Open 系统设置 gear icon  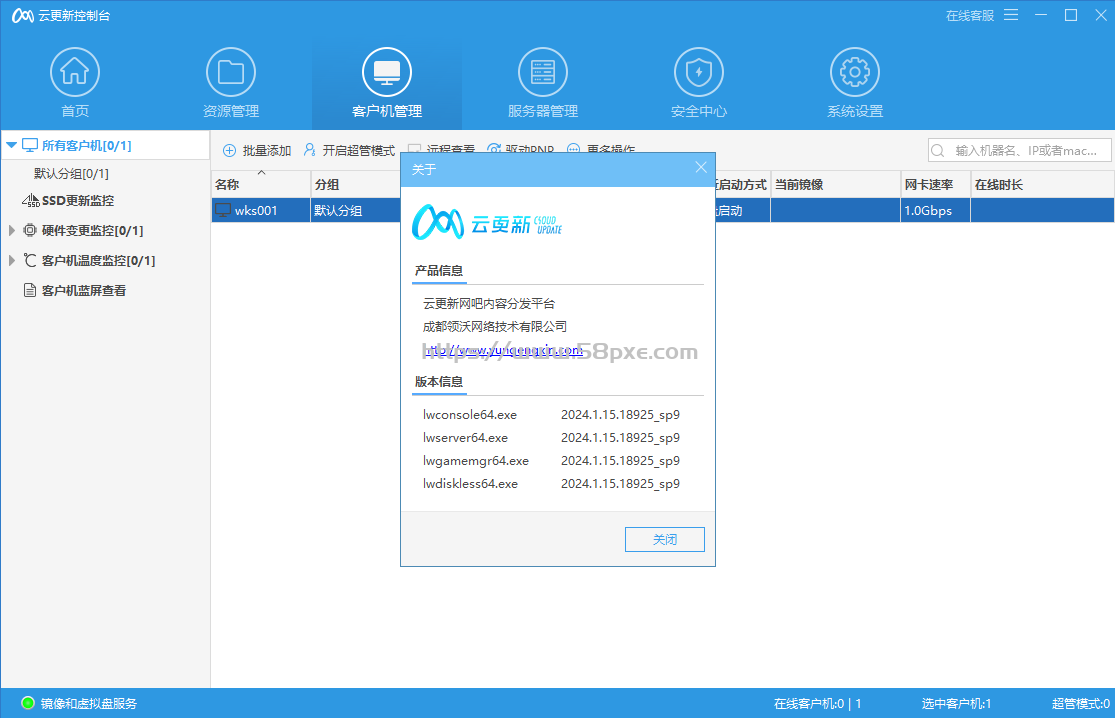coord(855,73)
